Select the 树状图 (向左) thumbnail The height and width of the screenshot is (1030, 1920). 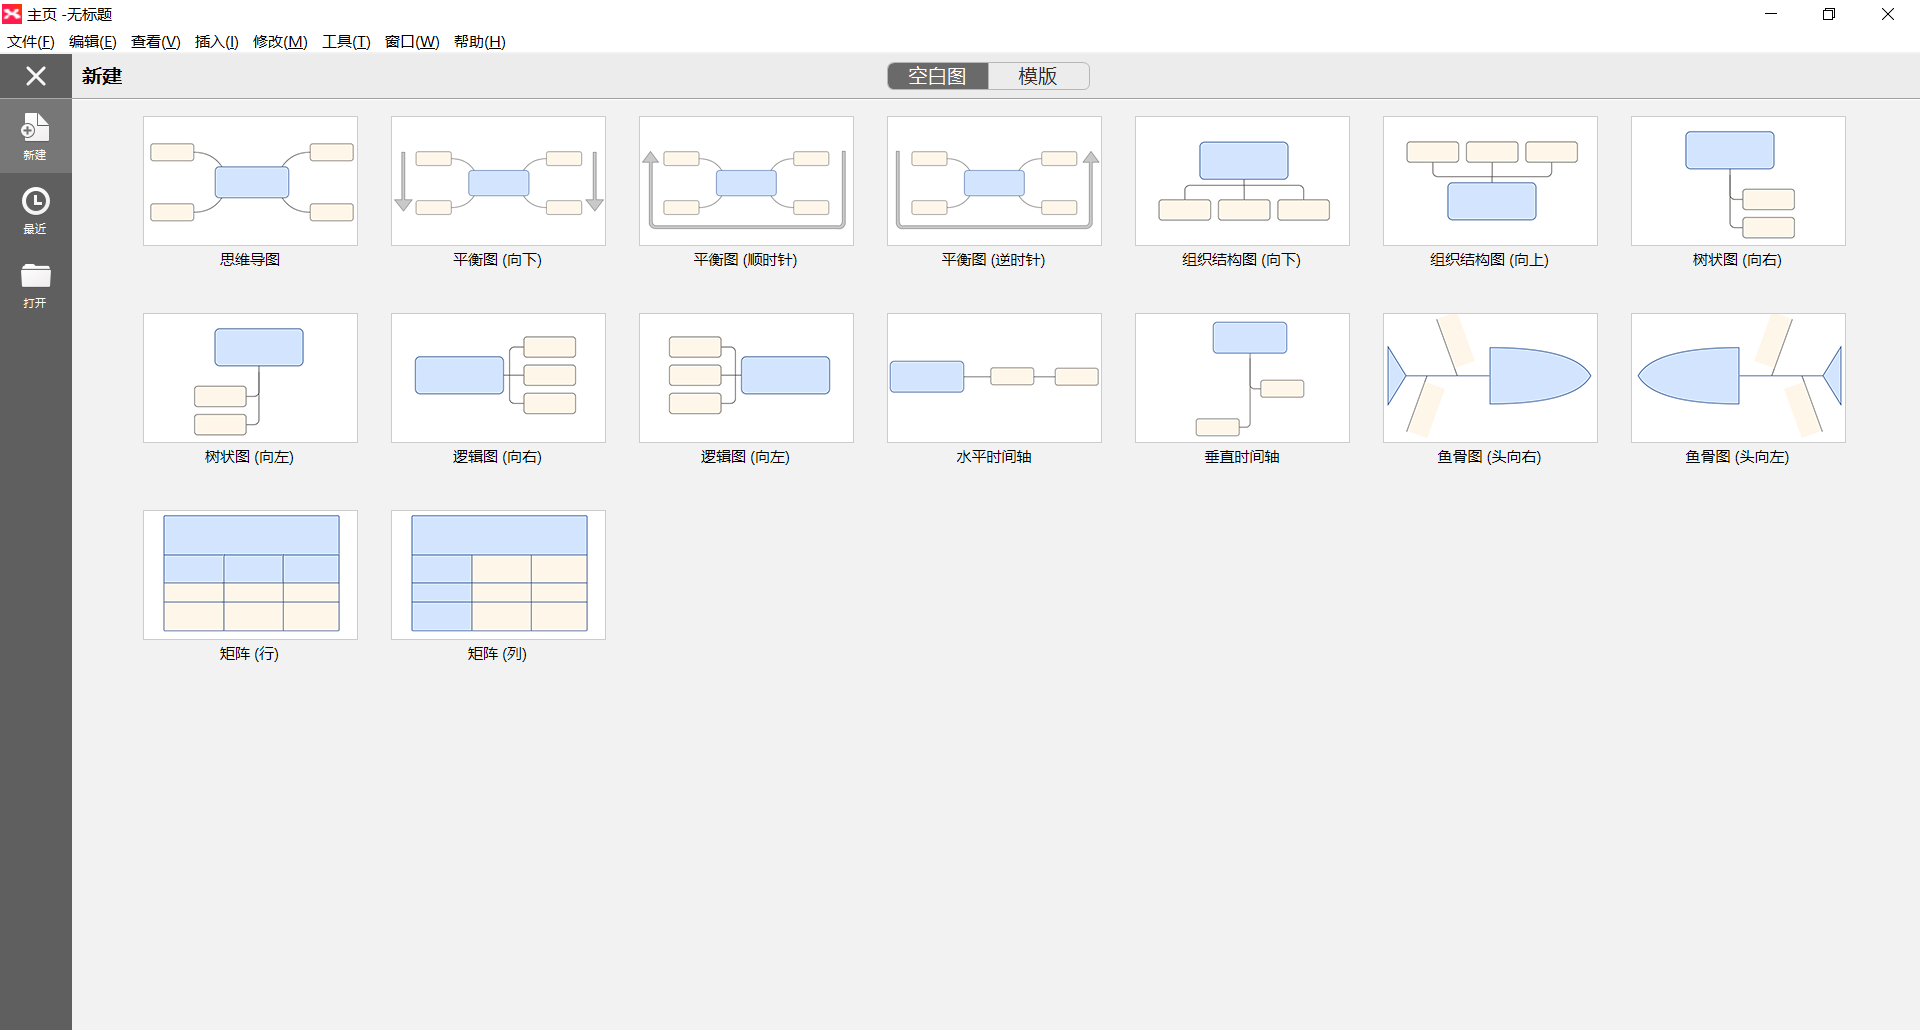pos(250,378)
